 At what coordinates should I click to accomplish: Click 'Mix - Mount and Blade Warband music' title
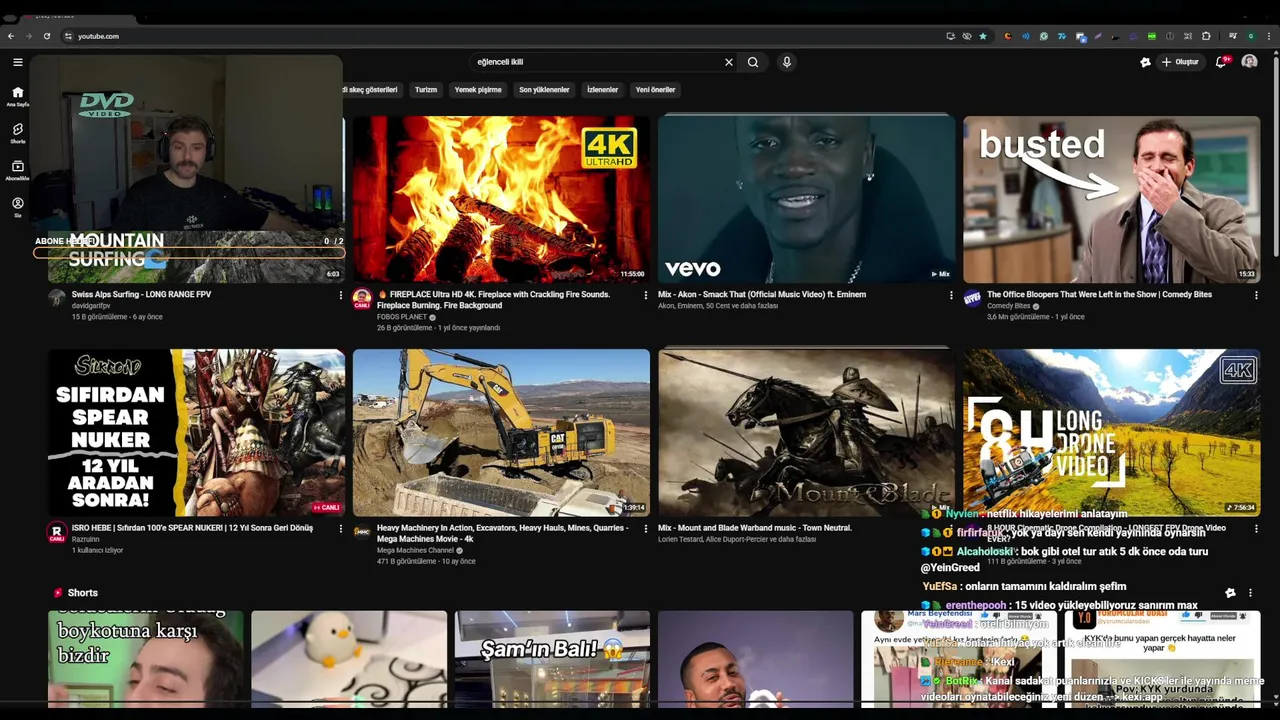click(x=755, y=528)
